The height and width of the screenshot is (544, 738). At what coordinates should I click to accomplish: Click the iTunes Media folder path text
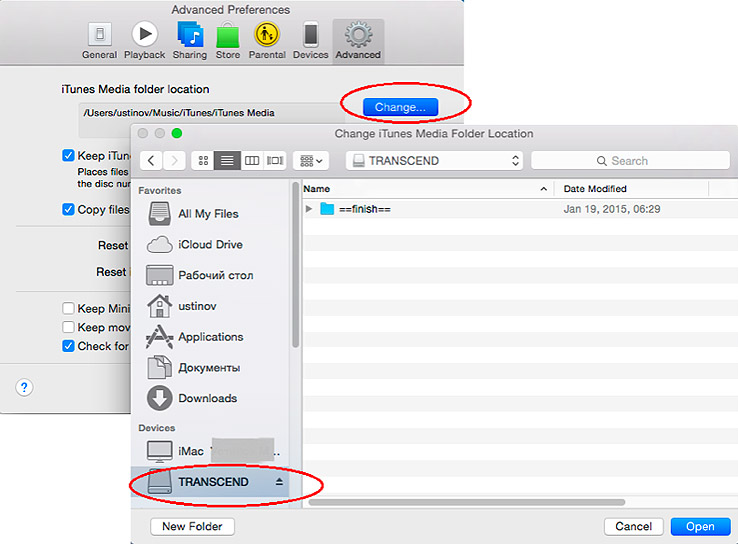pos(179,113)
